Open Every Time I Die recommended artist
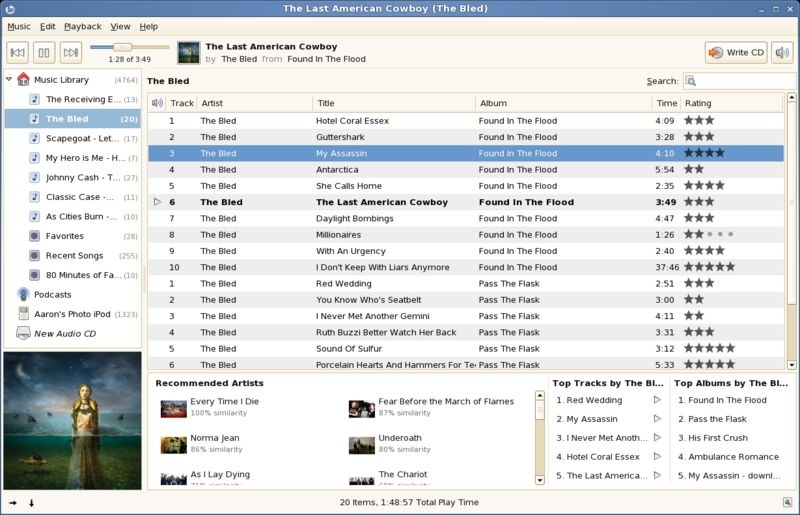Viewport: 800px width, 515px height. (x=224, y=401)
